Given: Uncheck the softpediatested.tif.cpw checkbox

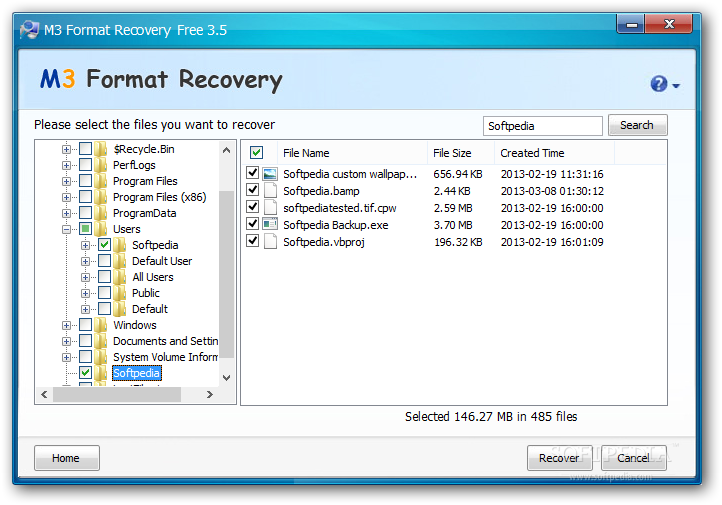Looking at the screenshot, I should (x=252, y=207).
